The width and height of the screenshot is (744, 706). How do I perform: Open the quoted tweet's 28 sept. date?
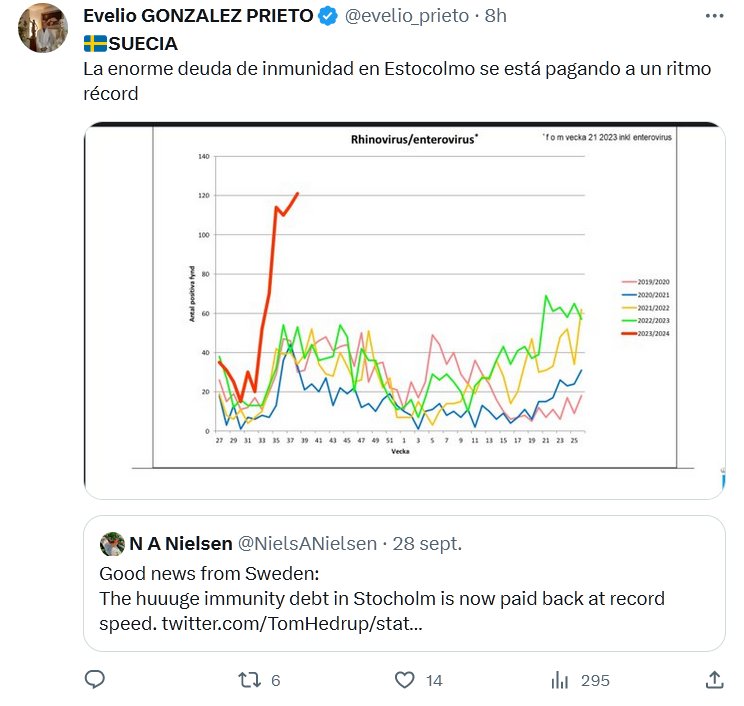428,543
